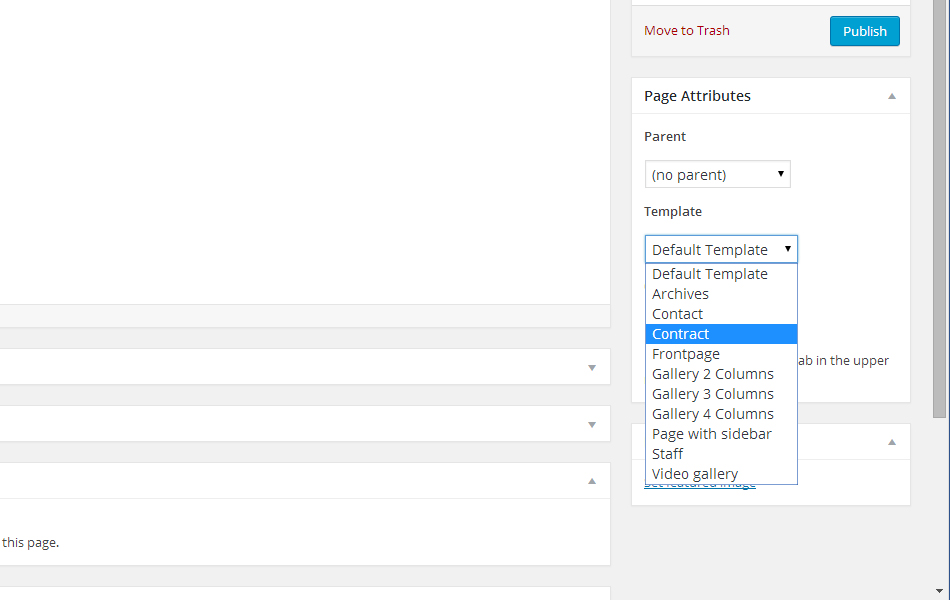Click the Move to Trash link
Image resolution: width=950 pixels, height=600 pixels.
click(686, 31)
